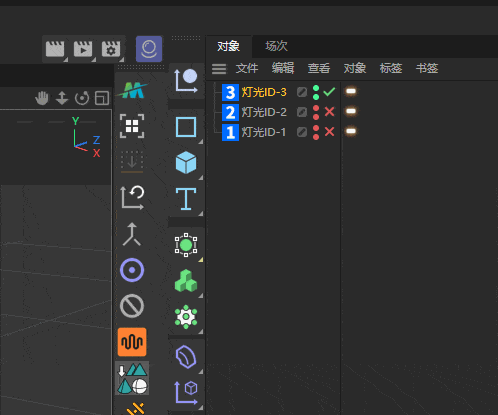
Task: Click the grey disable (no) icon
Action: (x=132, y=306)
